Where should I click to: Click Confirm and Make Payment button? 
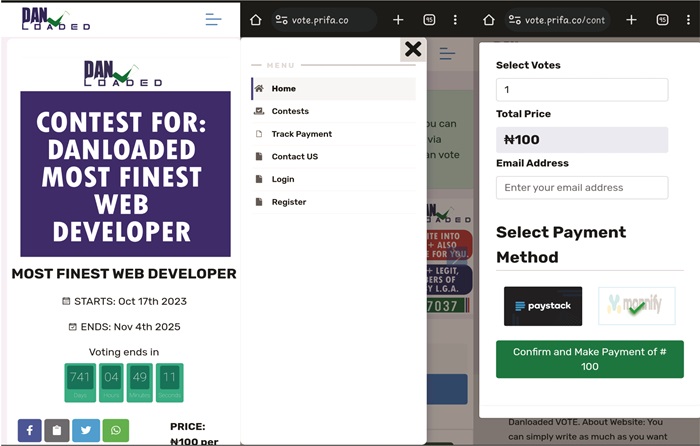click(x=590, y=359)
